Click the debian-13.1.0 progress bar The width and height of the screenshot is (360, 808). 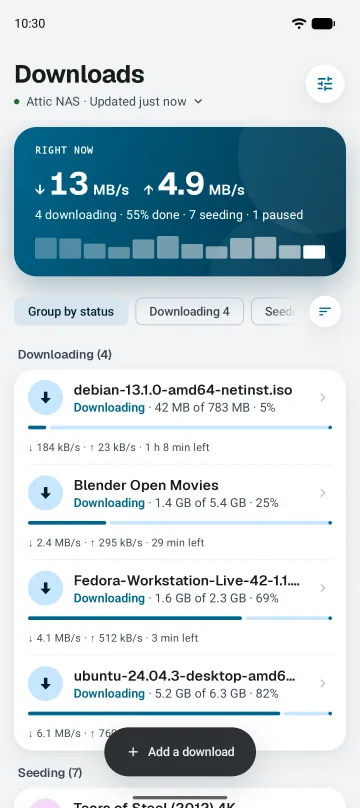[x=180, y=427]
